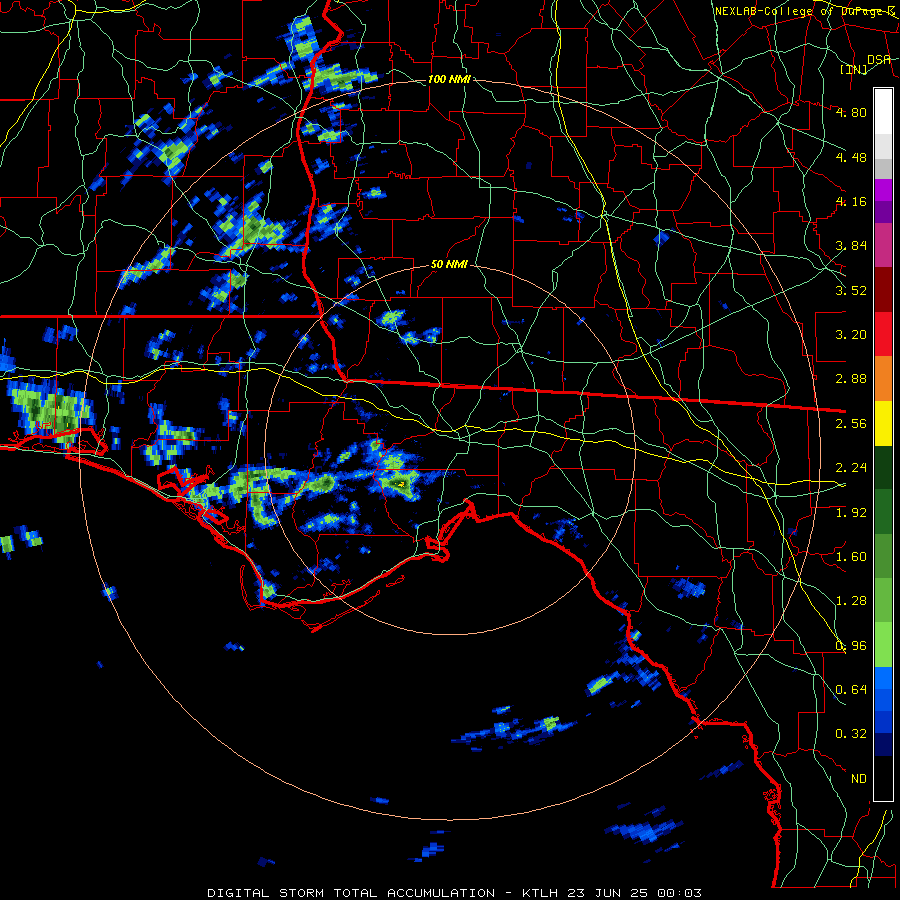The height and width of the screenshot is (900, 900).
Task: Click the "NEXLAB-College of DuPage" credit text
Action: (x=801, y=11)
